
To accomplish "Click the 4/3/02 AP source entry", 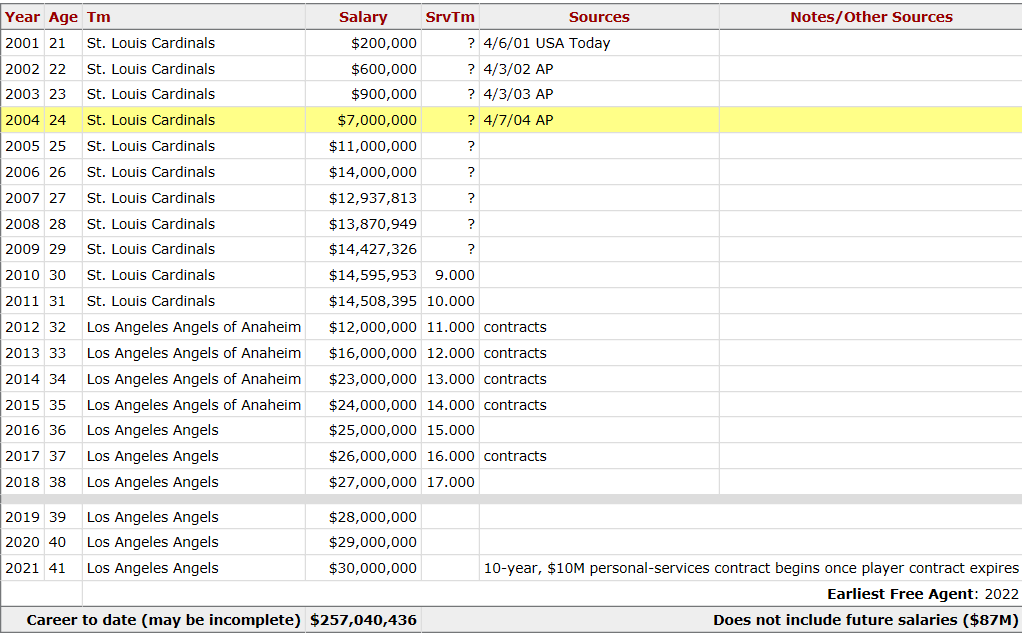I will click(517, 69).
